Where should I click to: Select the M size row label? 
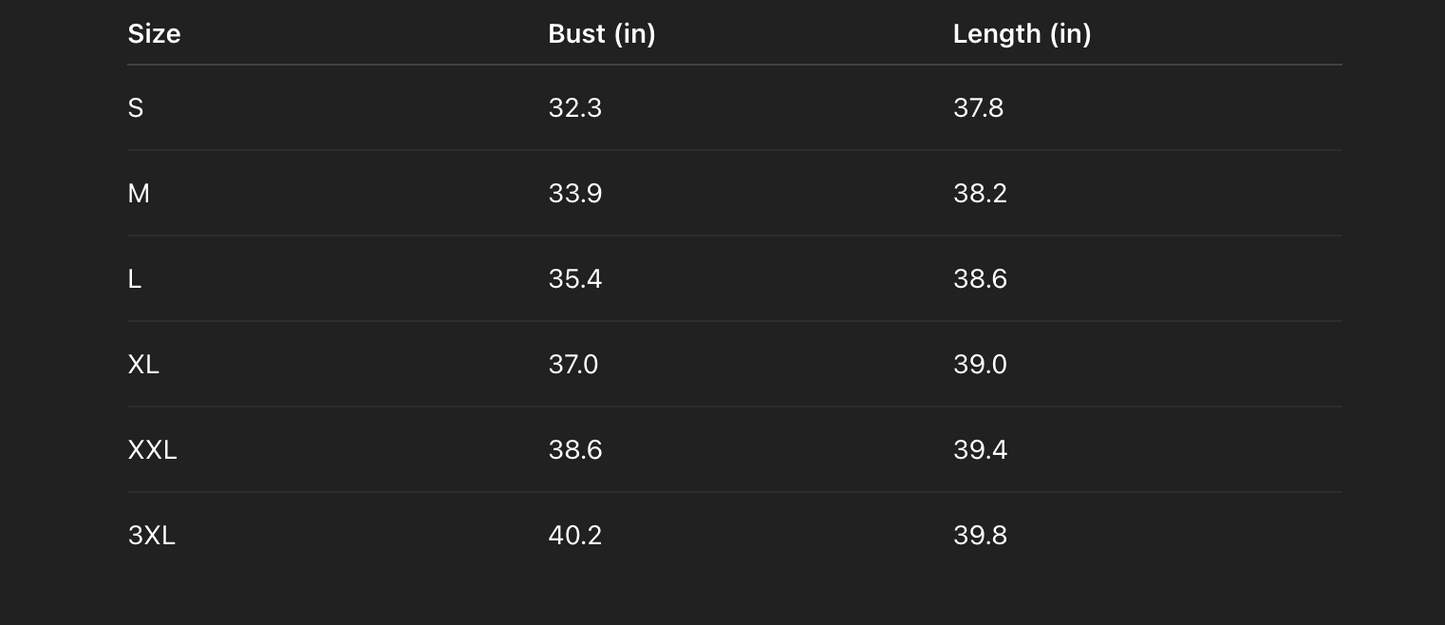point(139,193)
